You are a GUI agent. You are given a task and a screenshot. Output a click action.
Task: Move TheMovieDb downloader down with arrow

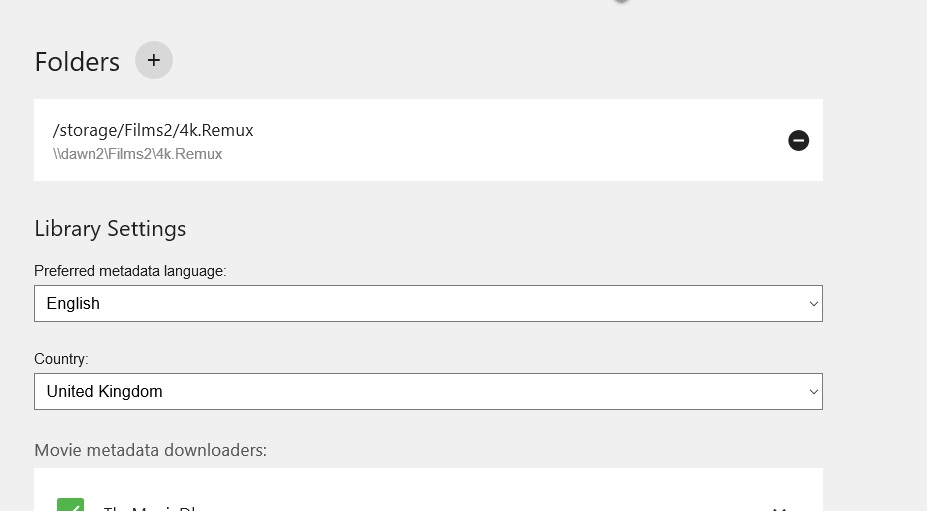pyautogui.click(x=781, y=507)
